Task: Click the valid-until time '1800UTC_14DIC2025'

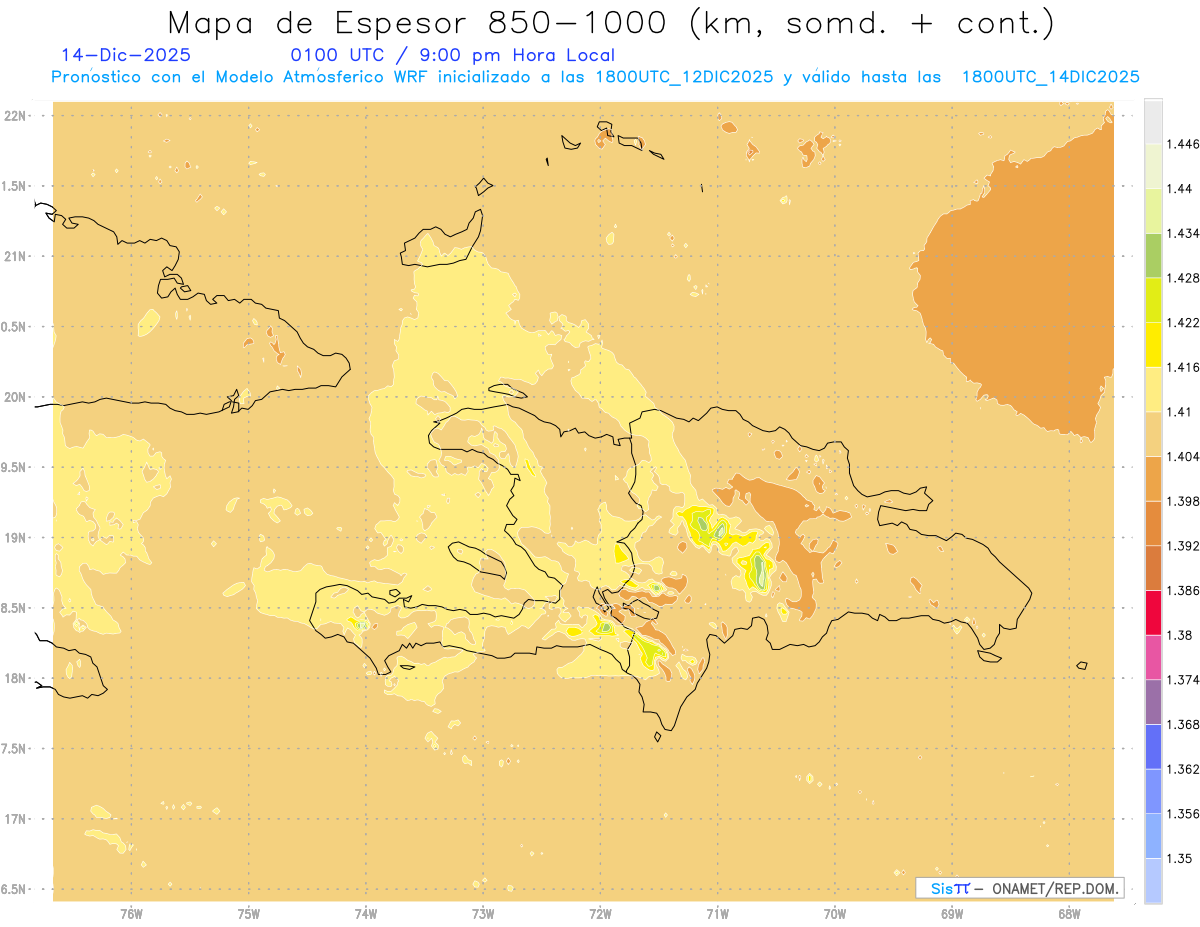Action: [x=1050, y=77]
